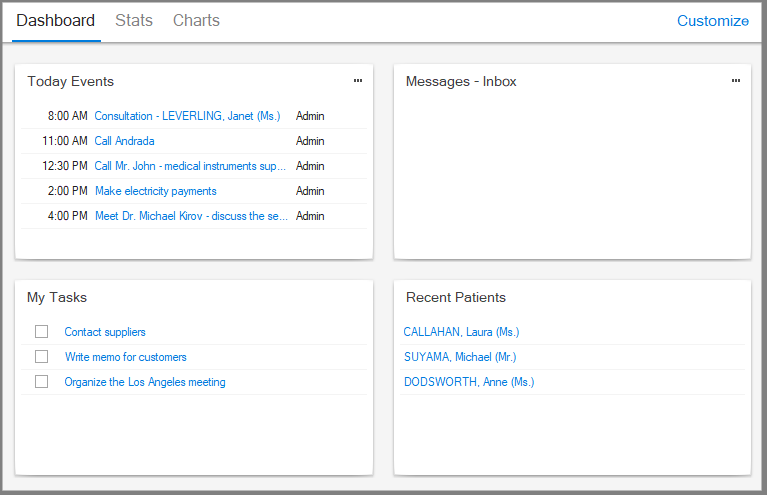767x495 pixels.
Task: Open the Write memo for customers task
Action: 125,357
